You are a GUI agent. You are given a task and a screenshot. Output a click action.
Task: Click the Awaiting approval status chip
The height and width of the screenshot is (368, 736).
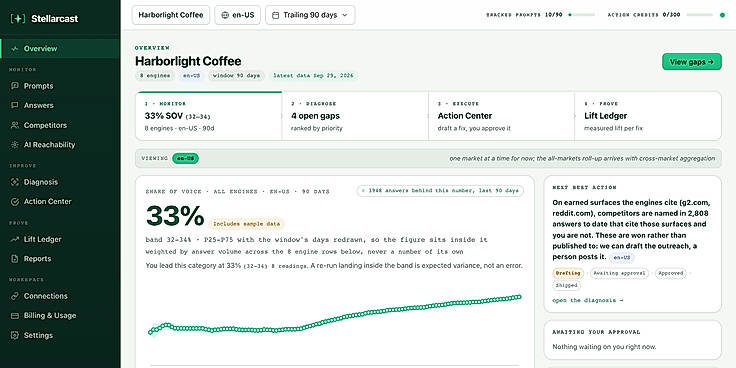tap(619, 273)
